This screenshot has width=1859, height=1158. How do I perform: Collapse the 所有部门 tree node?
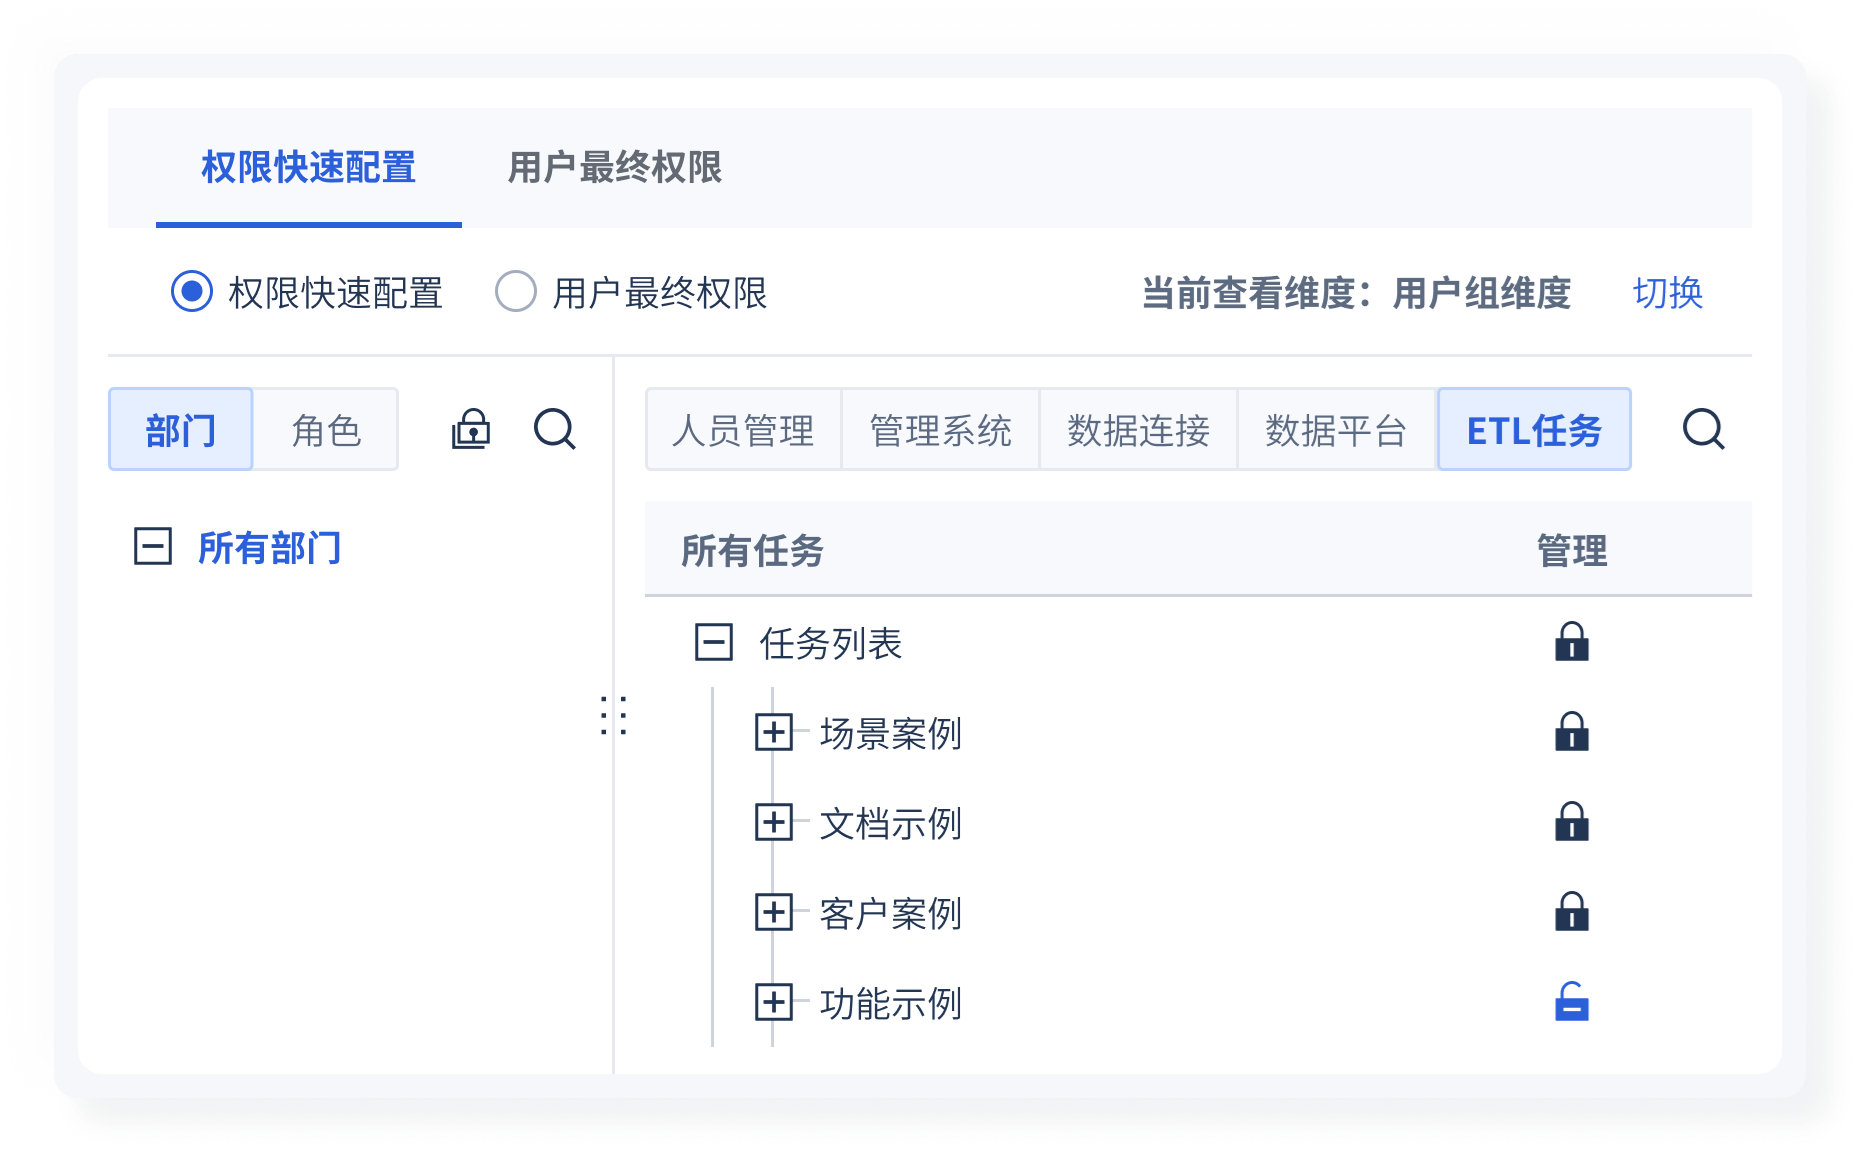point(153,547)
